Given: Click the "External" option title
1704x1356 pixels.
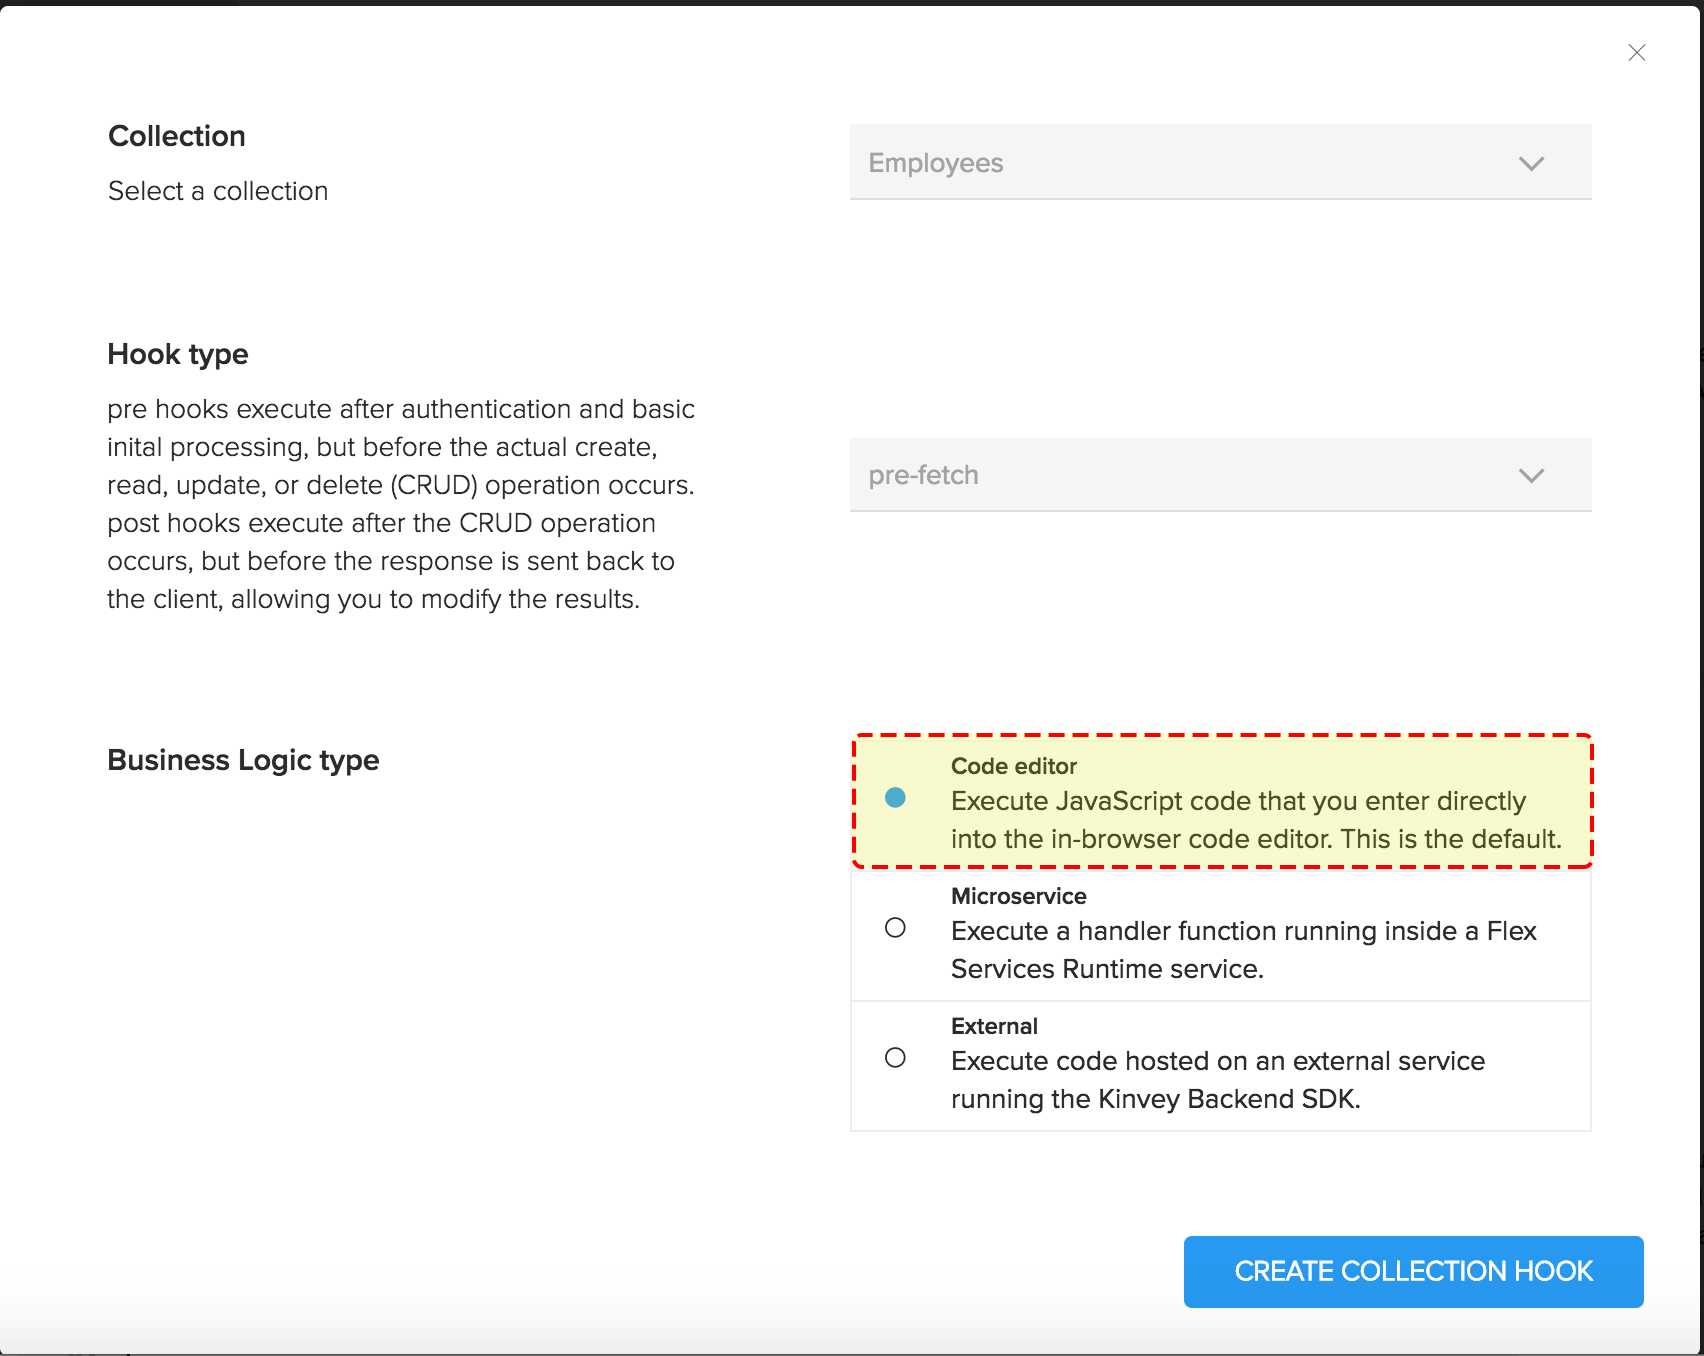Looking at the screenshot, I should click(x=994, y=1026).
